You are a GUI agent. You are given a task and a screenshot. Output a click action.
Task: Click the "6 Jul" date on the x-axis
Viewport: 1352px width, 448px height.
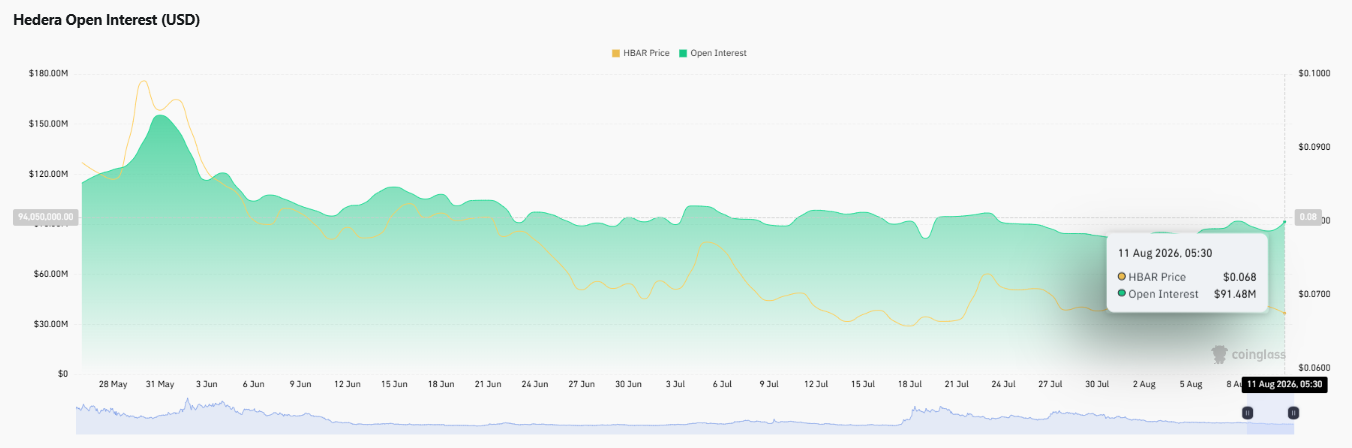[x=722, y=384]
